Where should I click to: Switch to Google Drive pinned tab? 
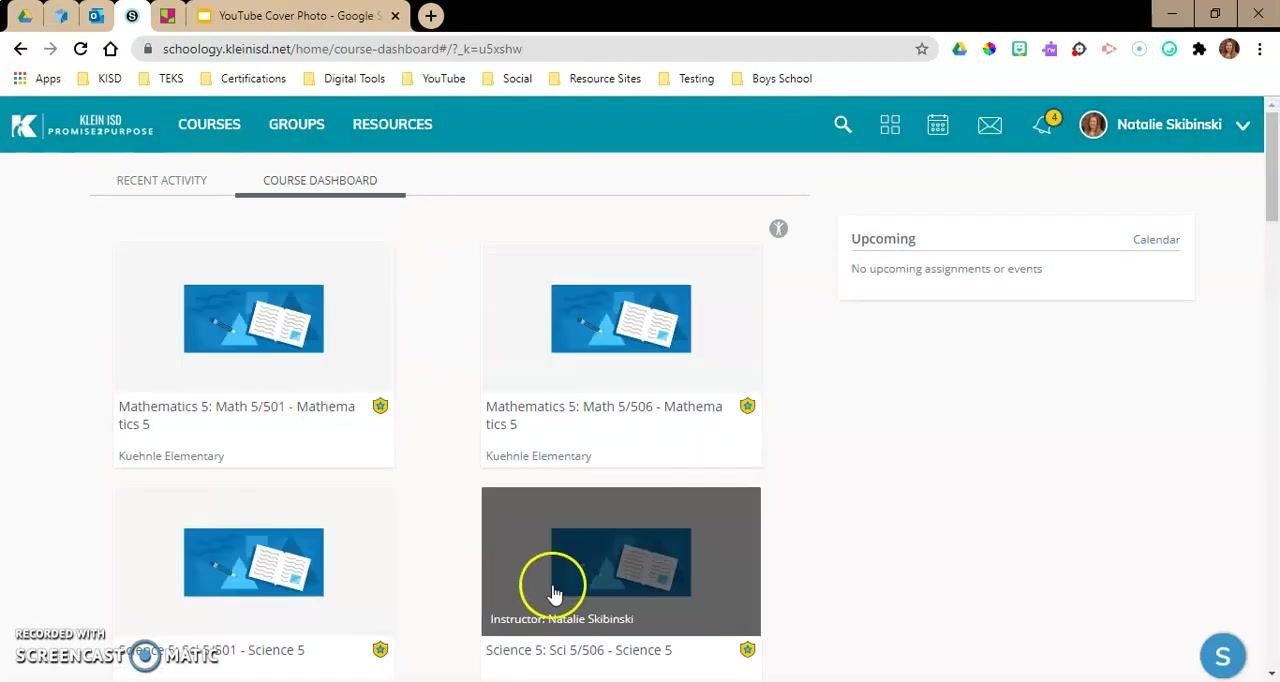(x=25, y=16)
